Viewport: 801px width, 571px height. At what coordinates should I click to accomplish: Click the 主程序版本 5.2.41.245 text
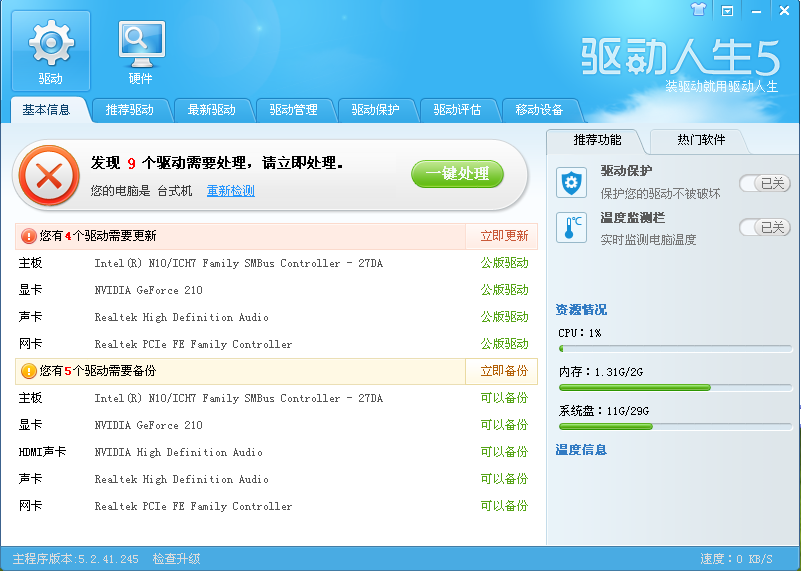(x=76, y=559)
